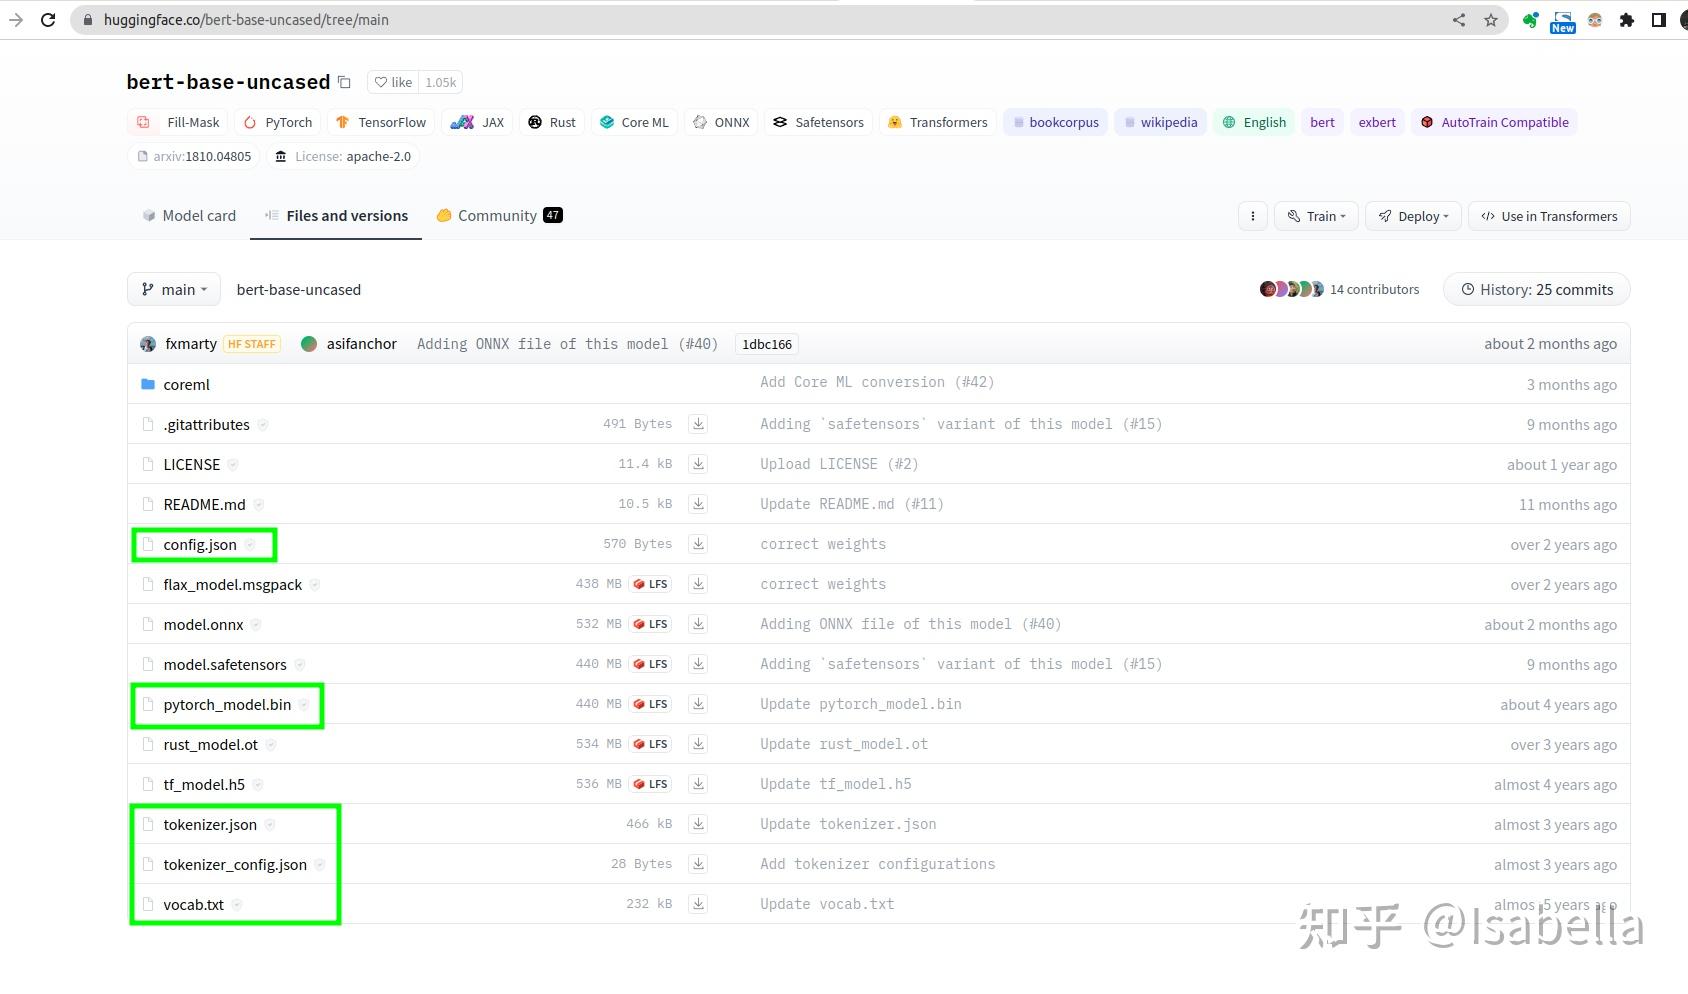Click the ONNX tag

coord(721,122)
